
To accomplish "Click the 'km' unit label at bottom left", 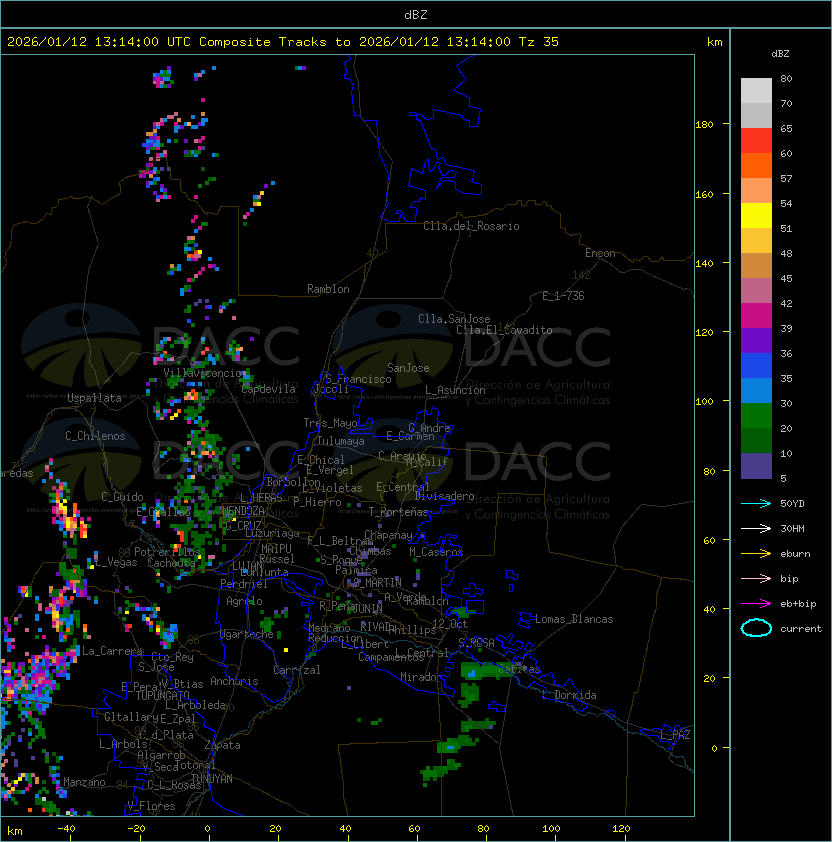I will tap(15, 831).
